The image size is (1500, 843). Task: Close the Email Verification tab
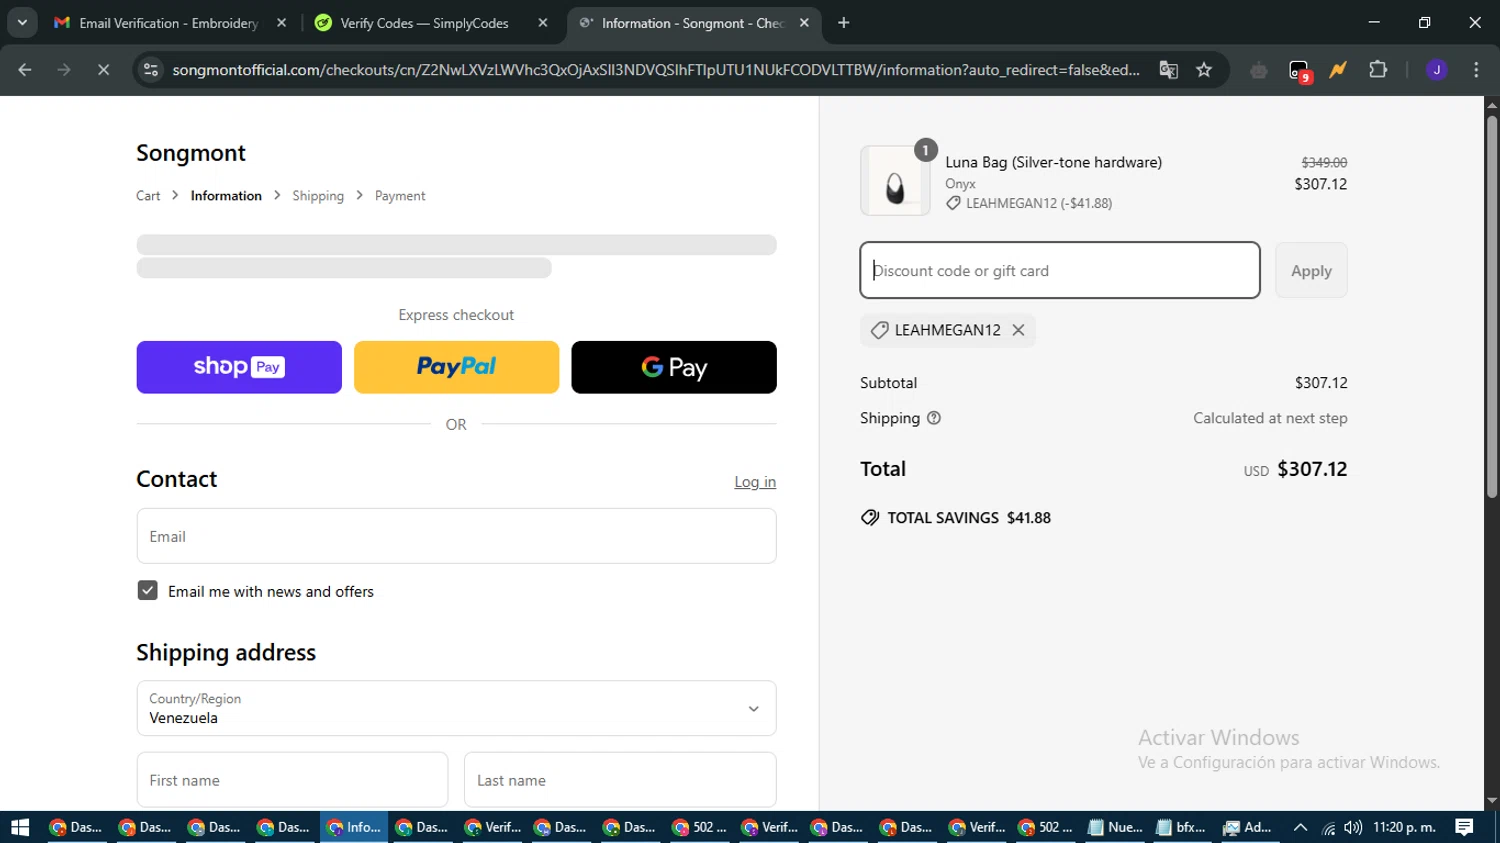[x=281, y=23]
